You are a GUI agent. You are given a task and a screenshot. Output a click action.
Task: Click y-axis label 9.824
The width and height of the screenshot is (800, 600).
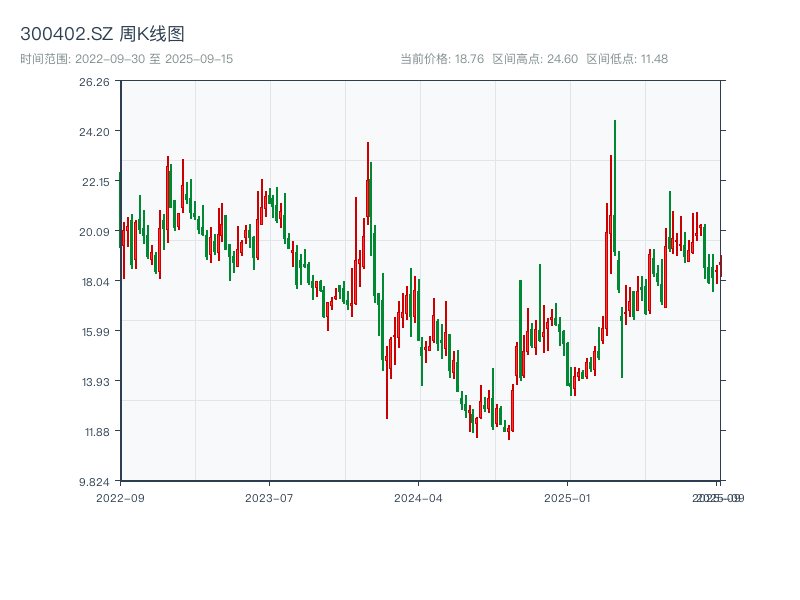click(94, 482)
